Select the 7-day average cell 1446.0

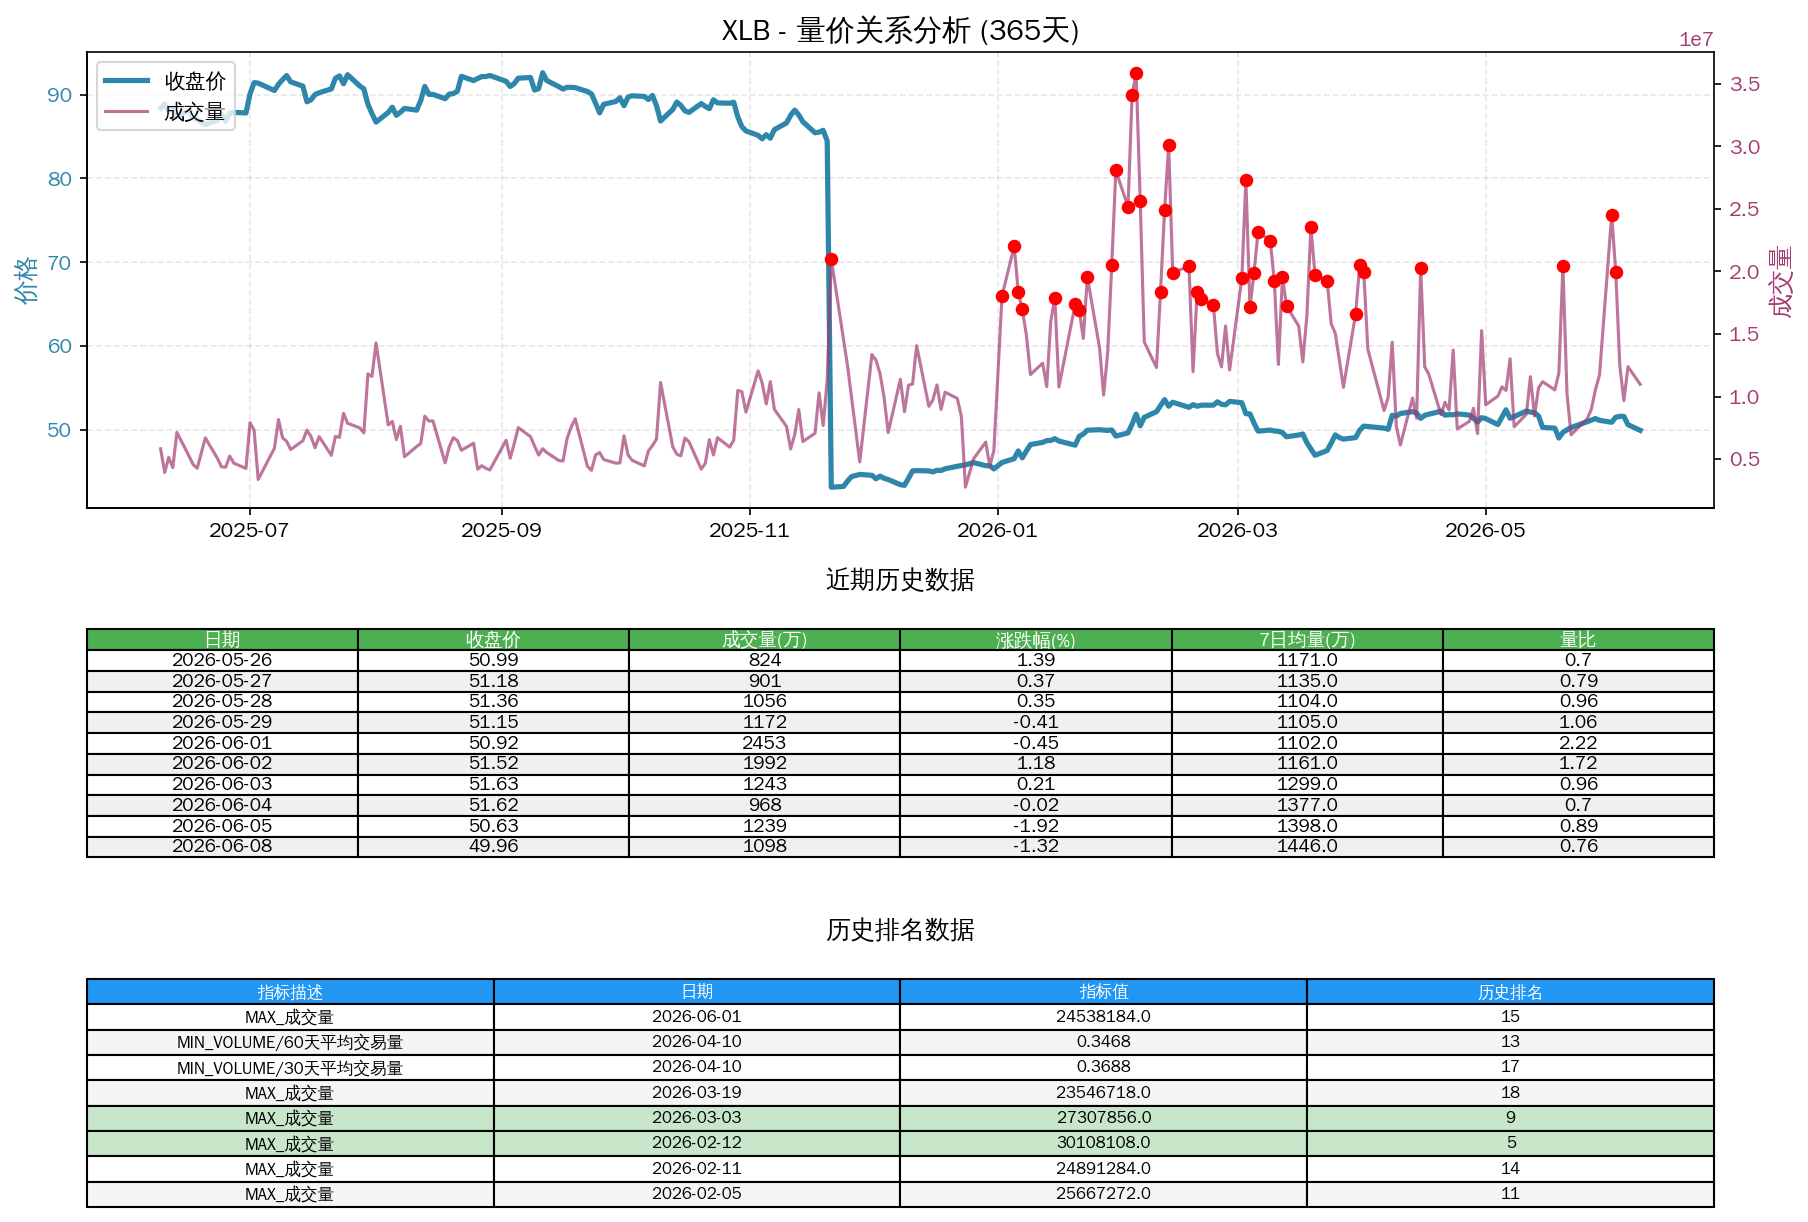1307,846
